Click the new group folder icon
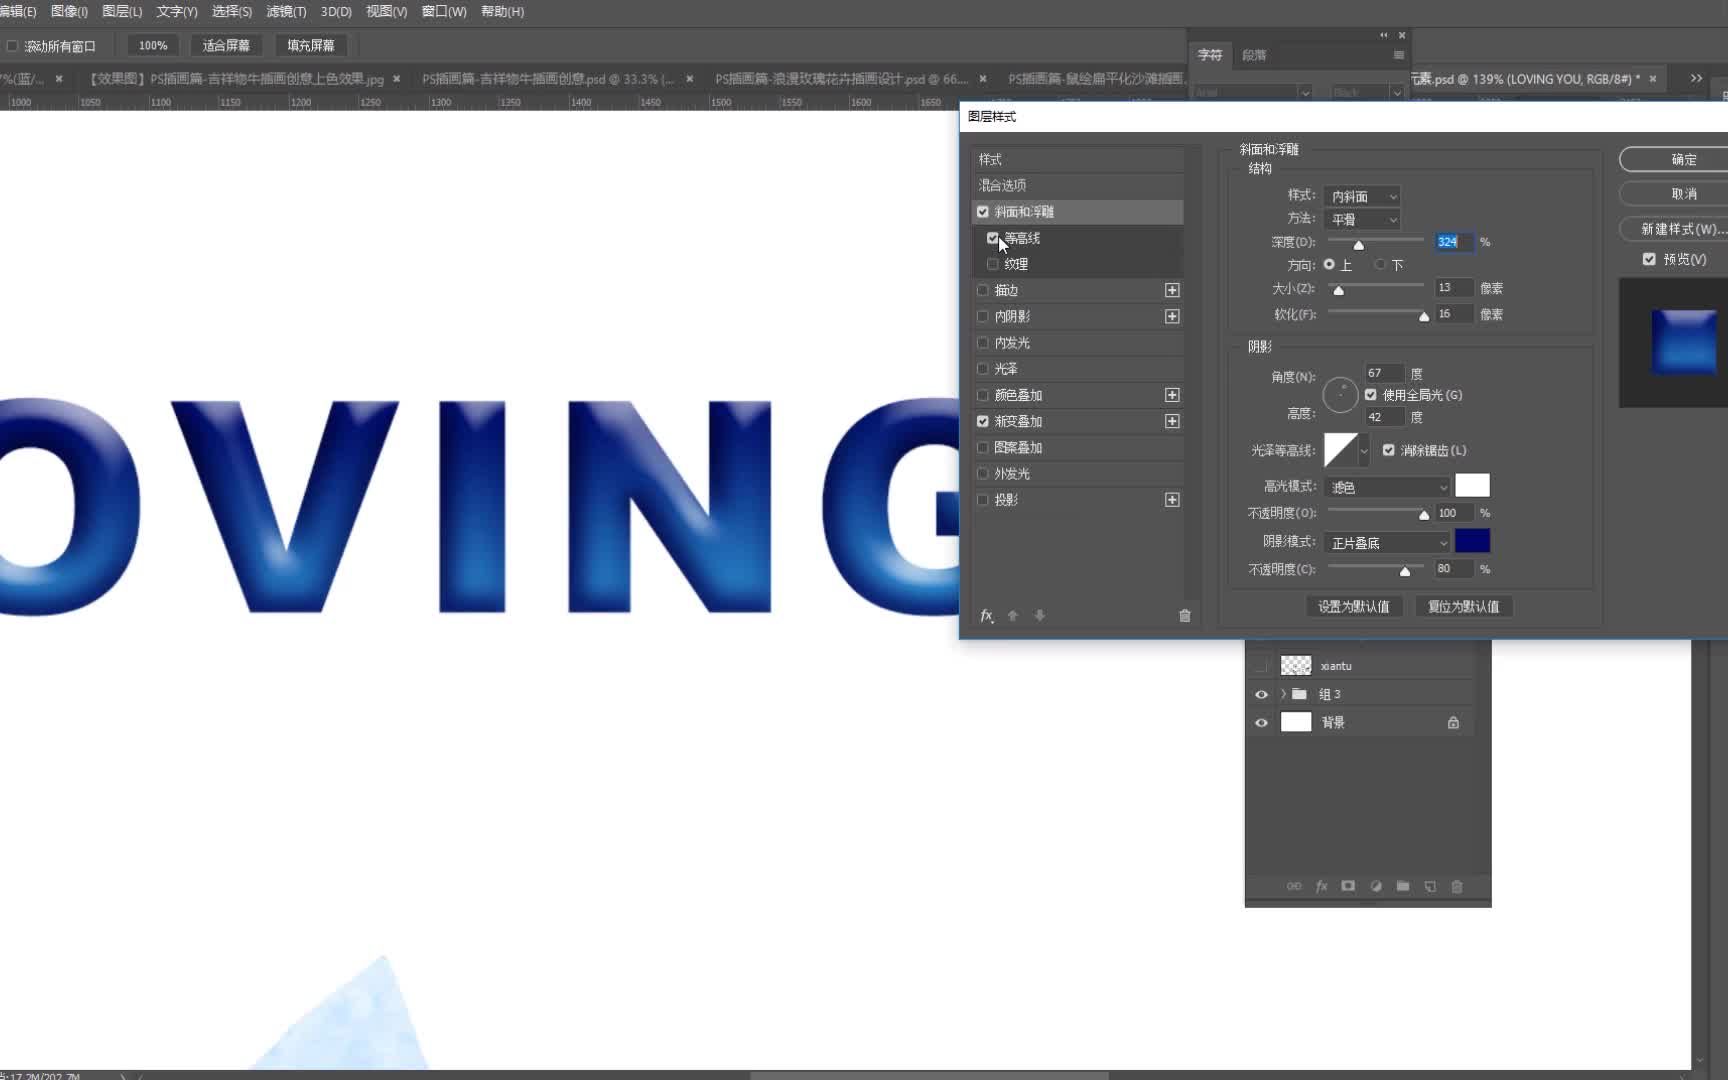 tap(1403, 886)
